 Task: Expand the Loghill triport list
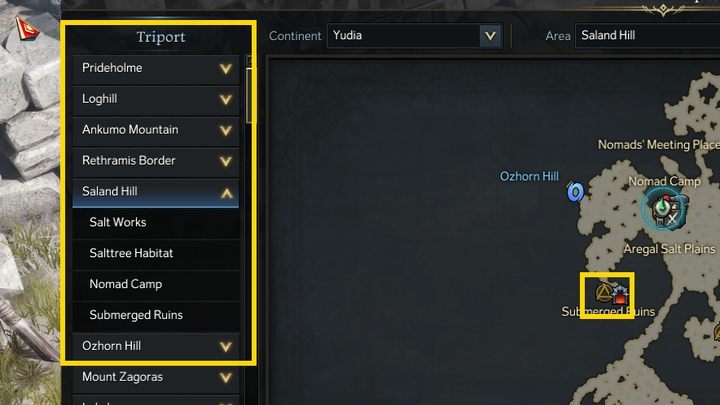click(x=226, y=100)
